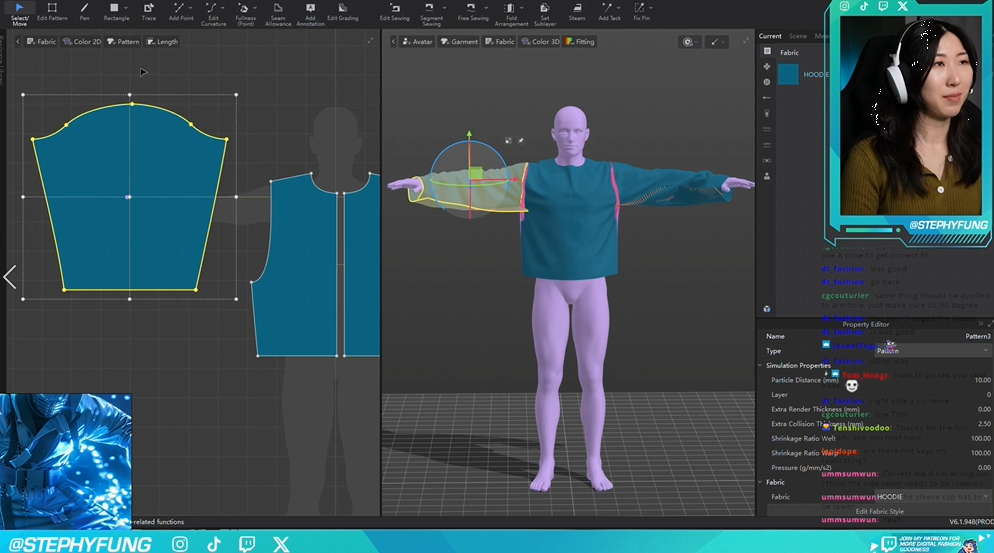Toggle Fitting map in 3D window
The height and width of the screenshot is (553, 994).
[x=580, y=41]
